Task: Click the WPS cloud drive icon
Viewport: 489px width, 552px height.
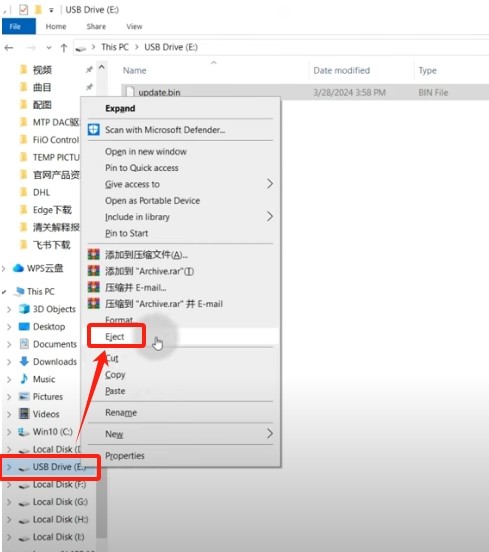Action: 18,268
